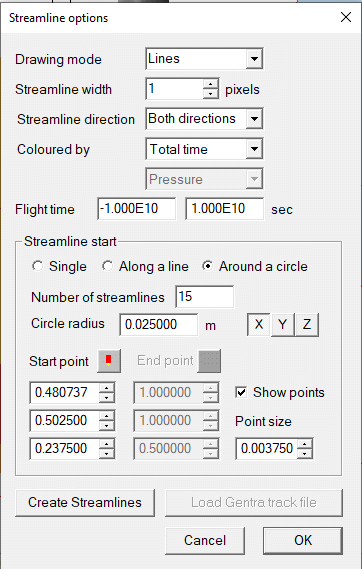Decrease the 0.480737 start coordinate value
This screenshot has width=362, height=569.
pyautogui.click(x=107, y=397)
